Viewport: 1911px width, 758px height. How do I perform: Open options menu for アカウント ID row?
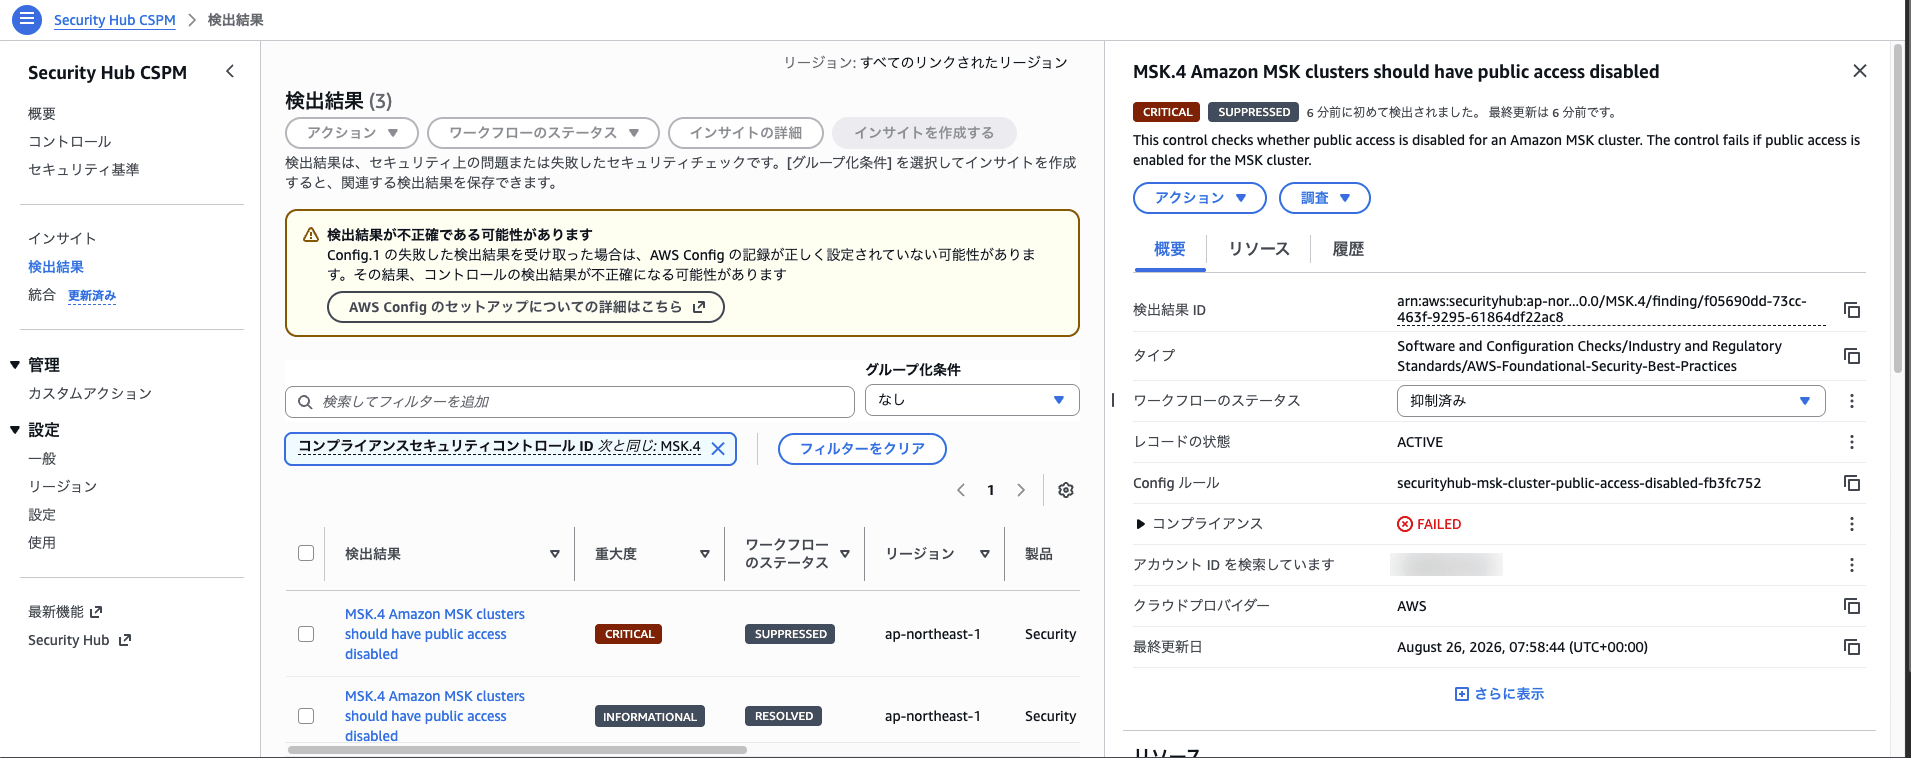pyautogui.click(x=1852, y=565)
